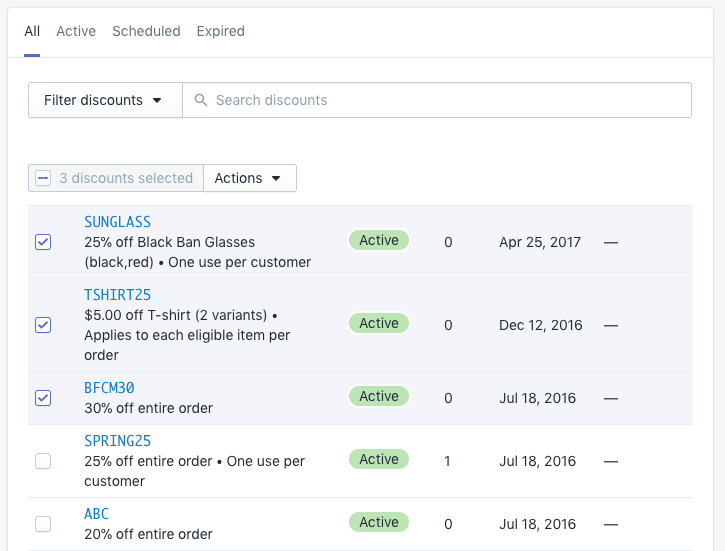This screenshot has height=551, width=725.
Task: Switch to the All tab
Action: [x=32, y=31]
